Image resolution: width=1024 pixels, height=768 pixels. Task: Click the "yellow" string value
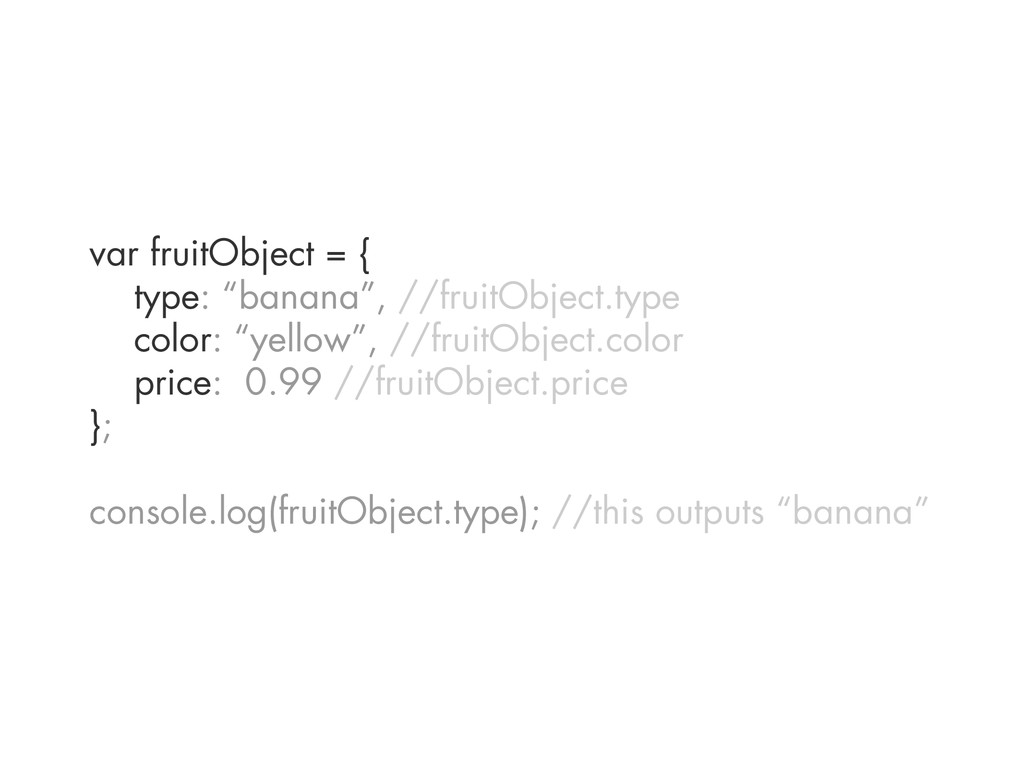(x=300, y=340)
